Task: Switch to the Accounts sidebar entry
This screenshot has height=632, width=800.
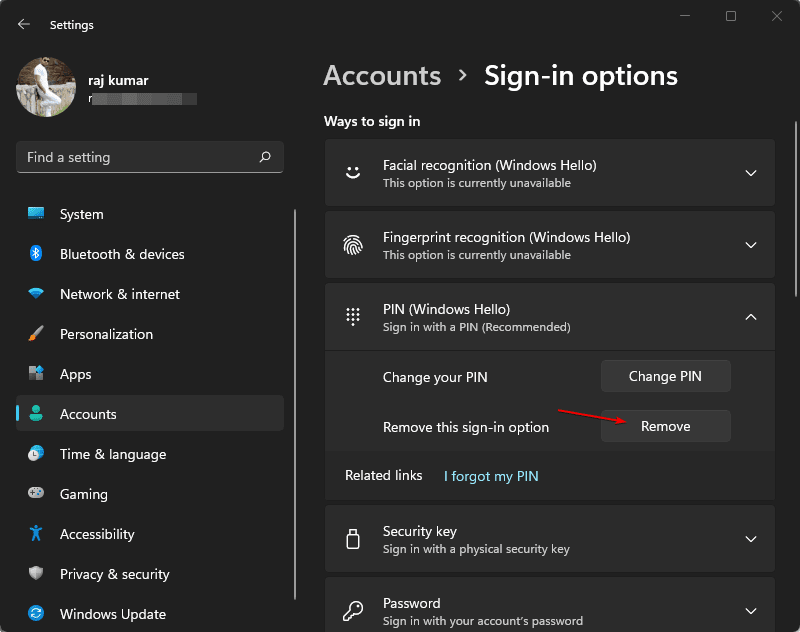Action: 90,414
